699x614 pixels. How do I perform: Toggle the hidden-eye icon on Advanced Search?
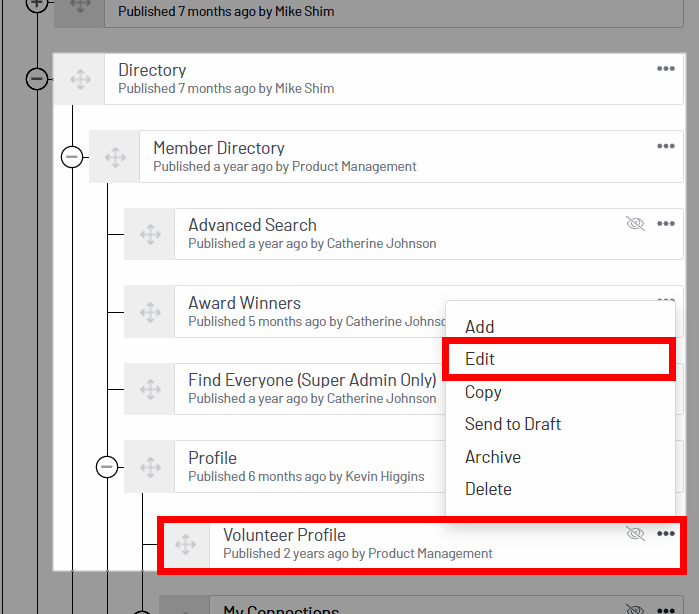click(635, 223)
